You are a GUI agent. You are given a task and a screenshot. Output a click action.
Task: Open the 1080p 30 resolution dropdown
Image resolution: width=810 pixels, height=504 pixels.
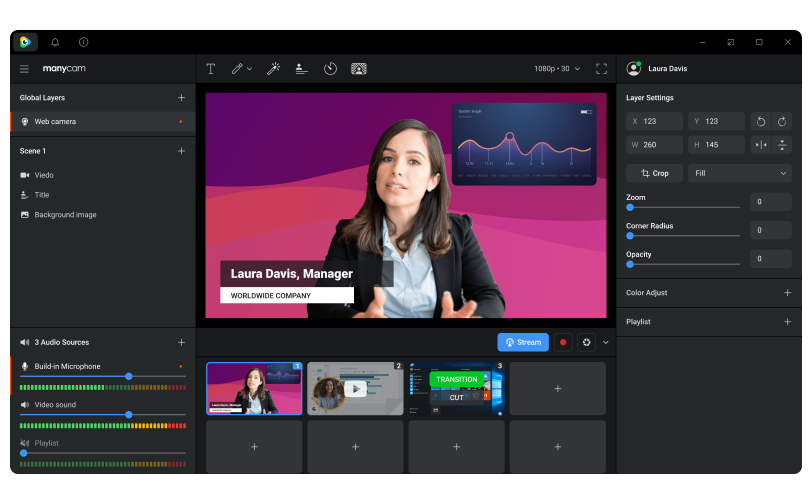point(557,69)
